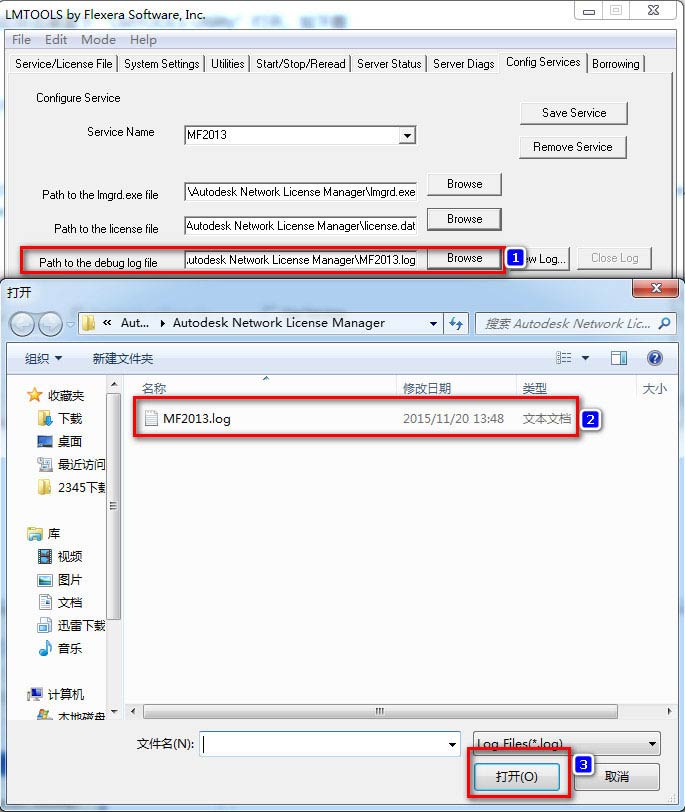Image resolution: width=685 pixels, height=812 pixels.
Task: Expand the Service Name MF2013 dropdown
Action: click(407, 136)
